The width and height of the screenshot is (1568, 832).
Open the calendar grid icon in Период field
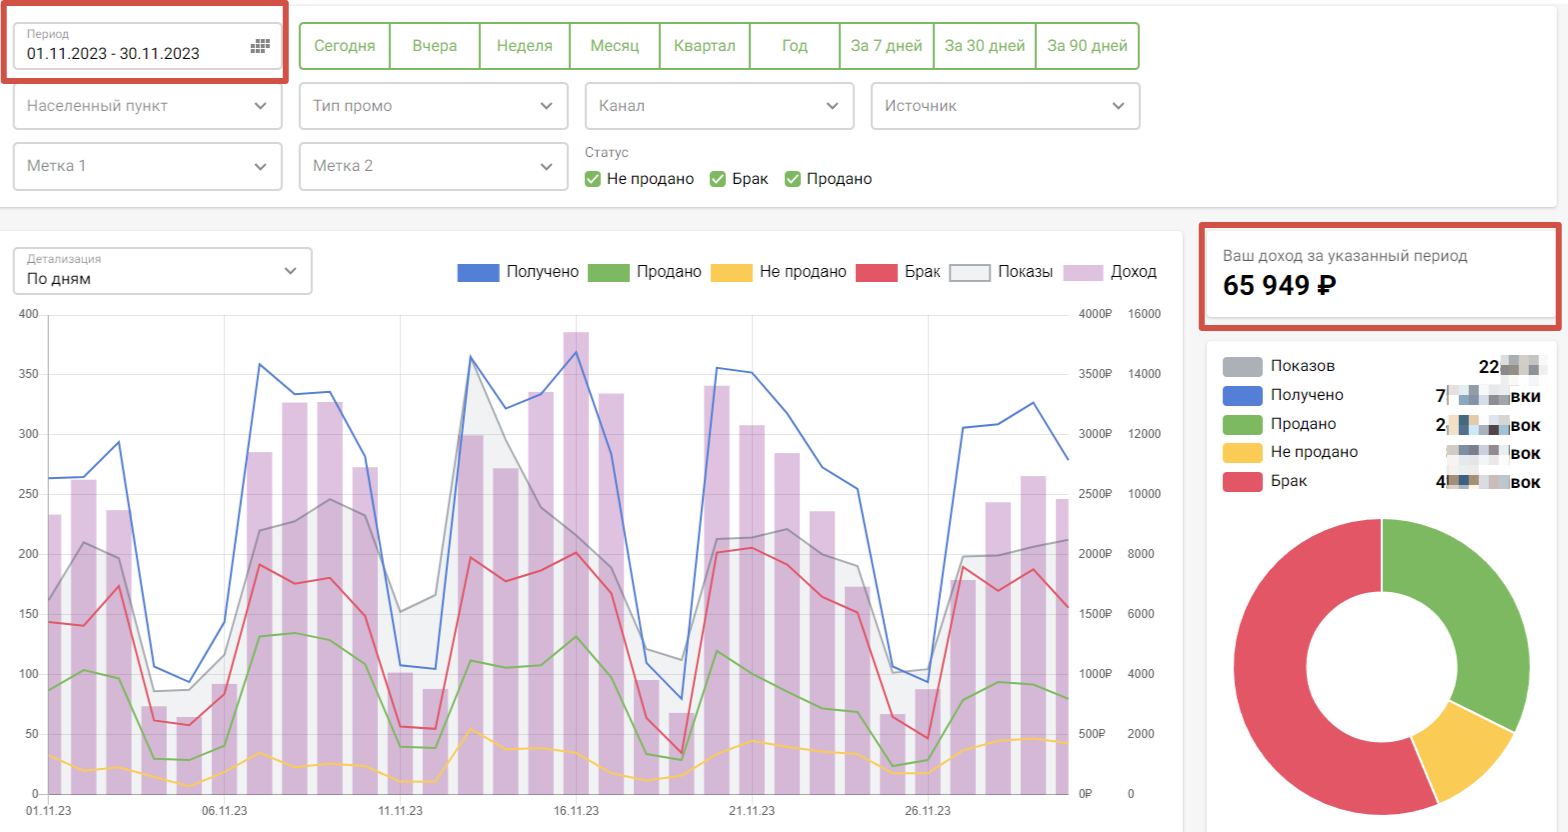coord(260,46)
